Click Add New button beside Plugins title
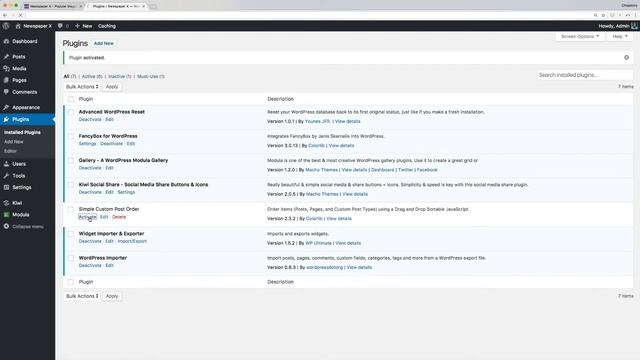 (104, 43)
